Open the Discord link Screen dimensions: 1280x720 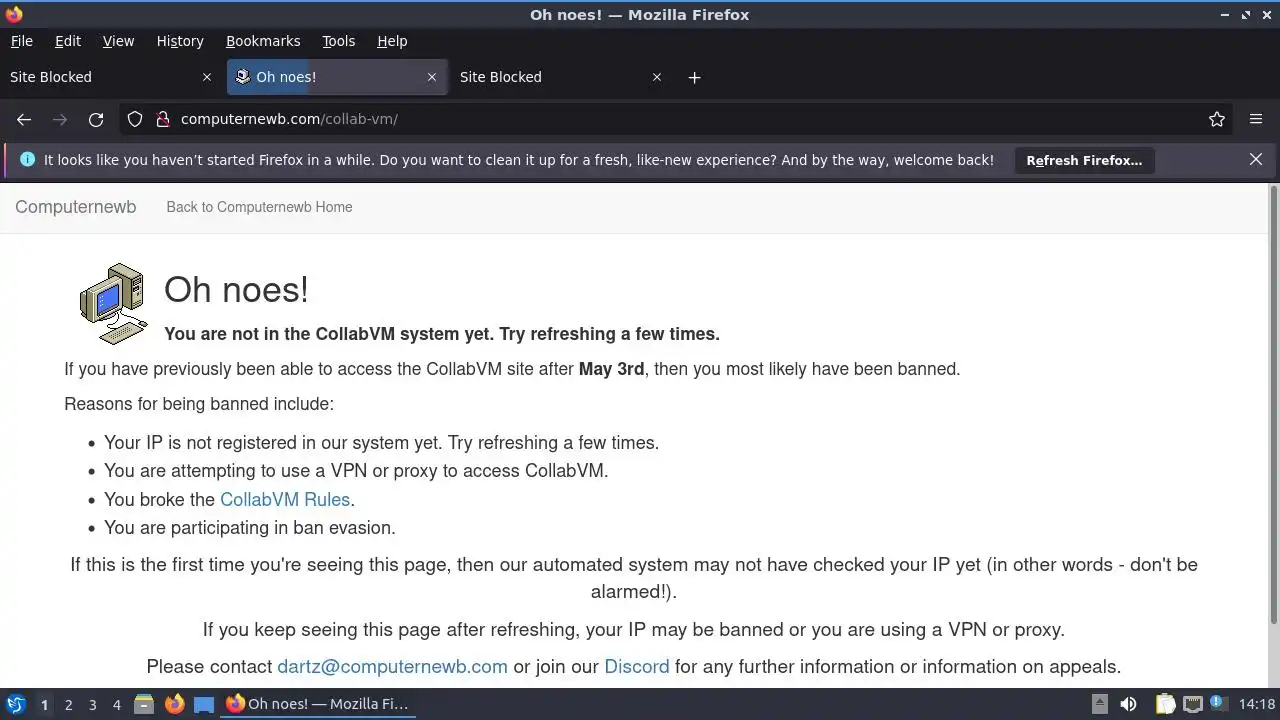637,667
